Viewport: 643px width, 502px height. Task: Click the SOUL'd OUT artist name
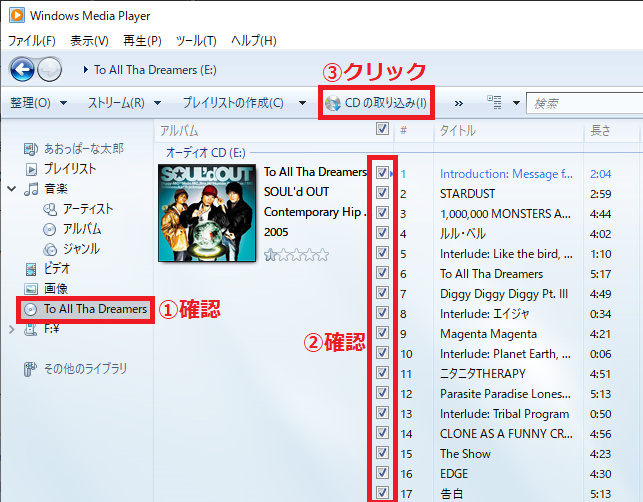[x=296, y=192]
